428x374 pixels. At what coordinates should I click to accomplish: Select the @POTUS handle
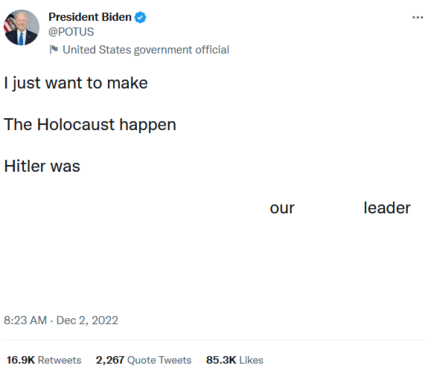[x=71, y=32]
